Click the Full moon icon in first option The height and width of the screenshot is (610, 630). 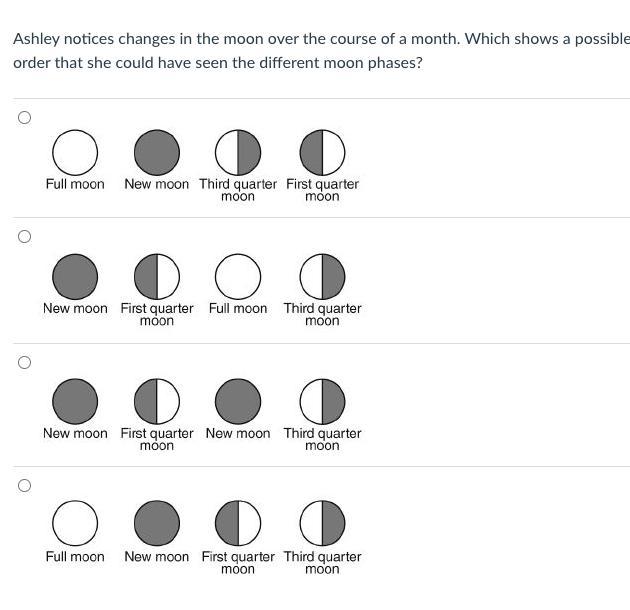click(x=75, y=153)
